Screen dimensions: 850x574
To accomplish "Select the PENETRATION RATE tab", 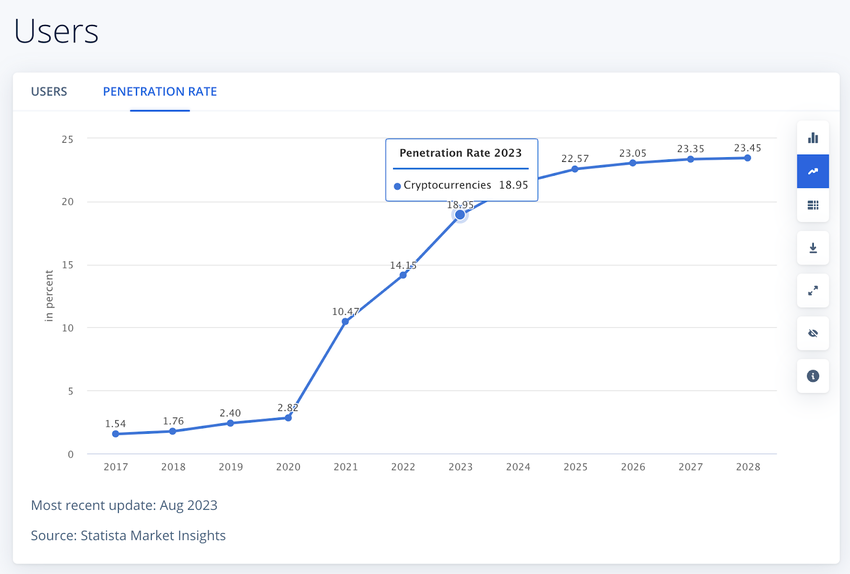I will coord(160,92).
